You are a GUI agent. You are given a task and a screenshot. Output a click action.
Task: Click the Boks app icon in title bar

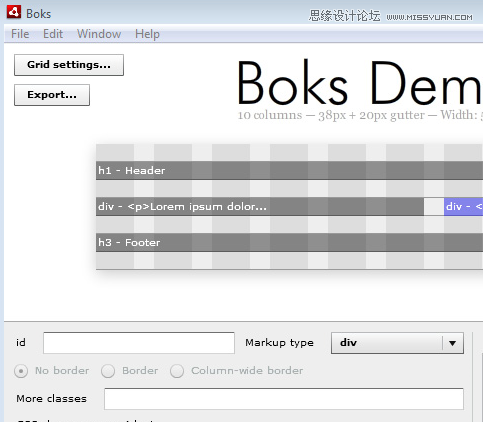click(14, 12)
